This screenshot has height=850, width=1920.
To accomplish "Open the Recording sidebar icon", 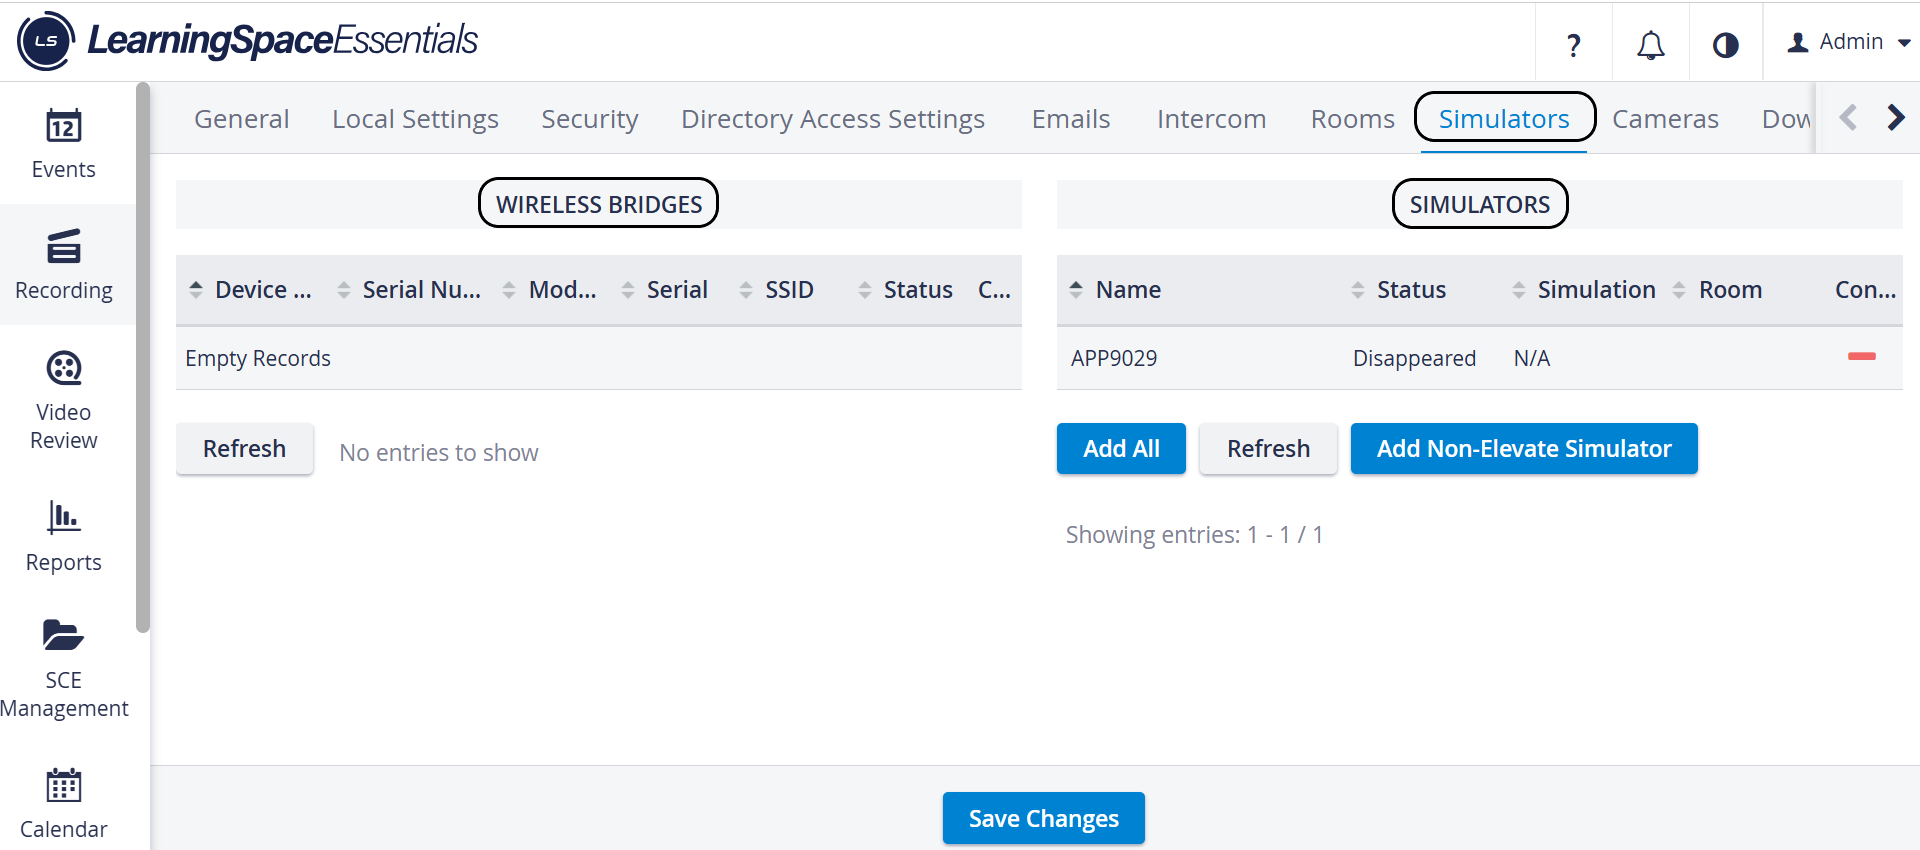I will point(64,246).
